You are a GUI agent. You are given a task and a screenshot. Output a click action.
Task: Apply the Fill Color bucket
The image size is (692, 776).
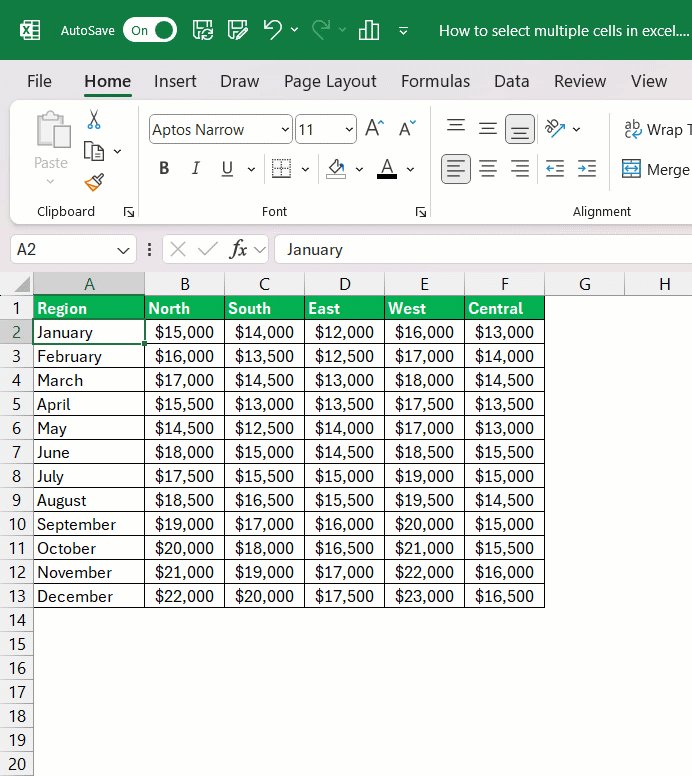click(336, 169)
